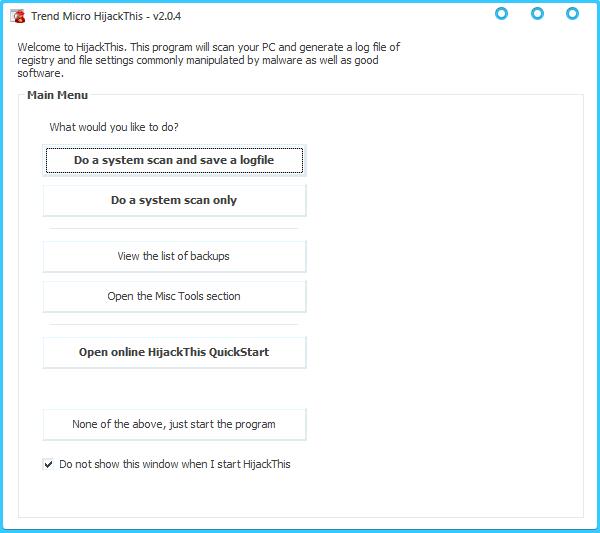Click the 'Welcome to HijackThis' description text
600x533 pixels.
(x=209, y=60)
